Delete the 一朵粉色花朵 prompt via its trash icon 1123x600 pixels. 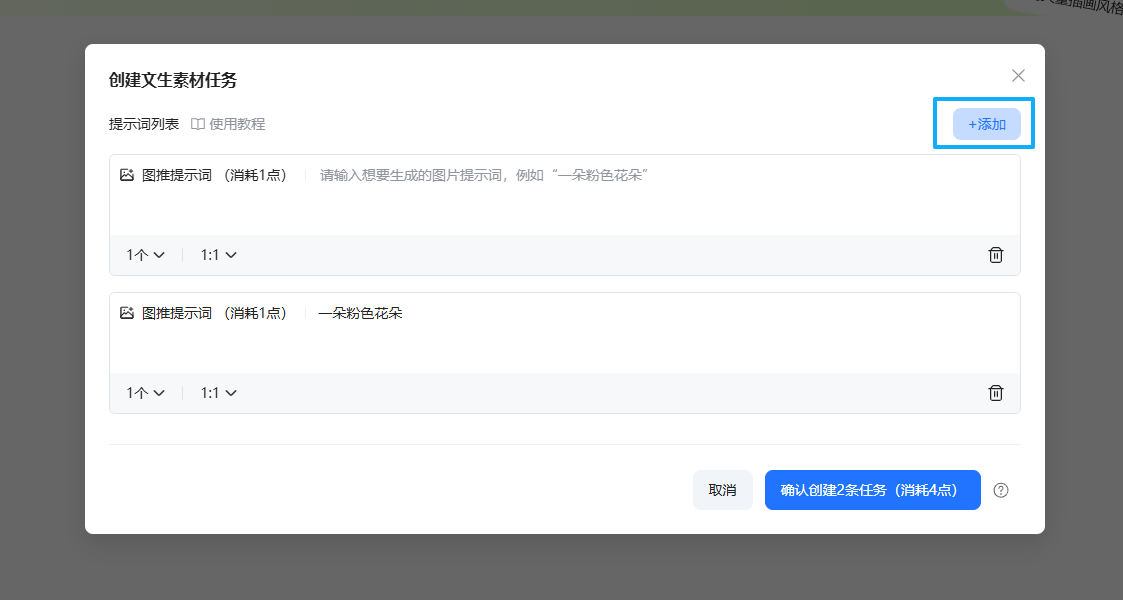(996, 392)
